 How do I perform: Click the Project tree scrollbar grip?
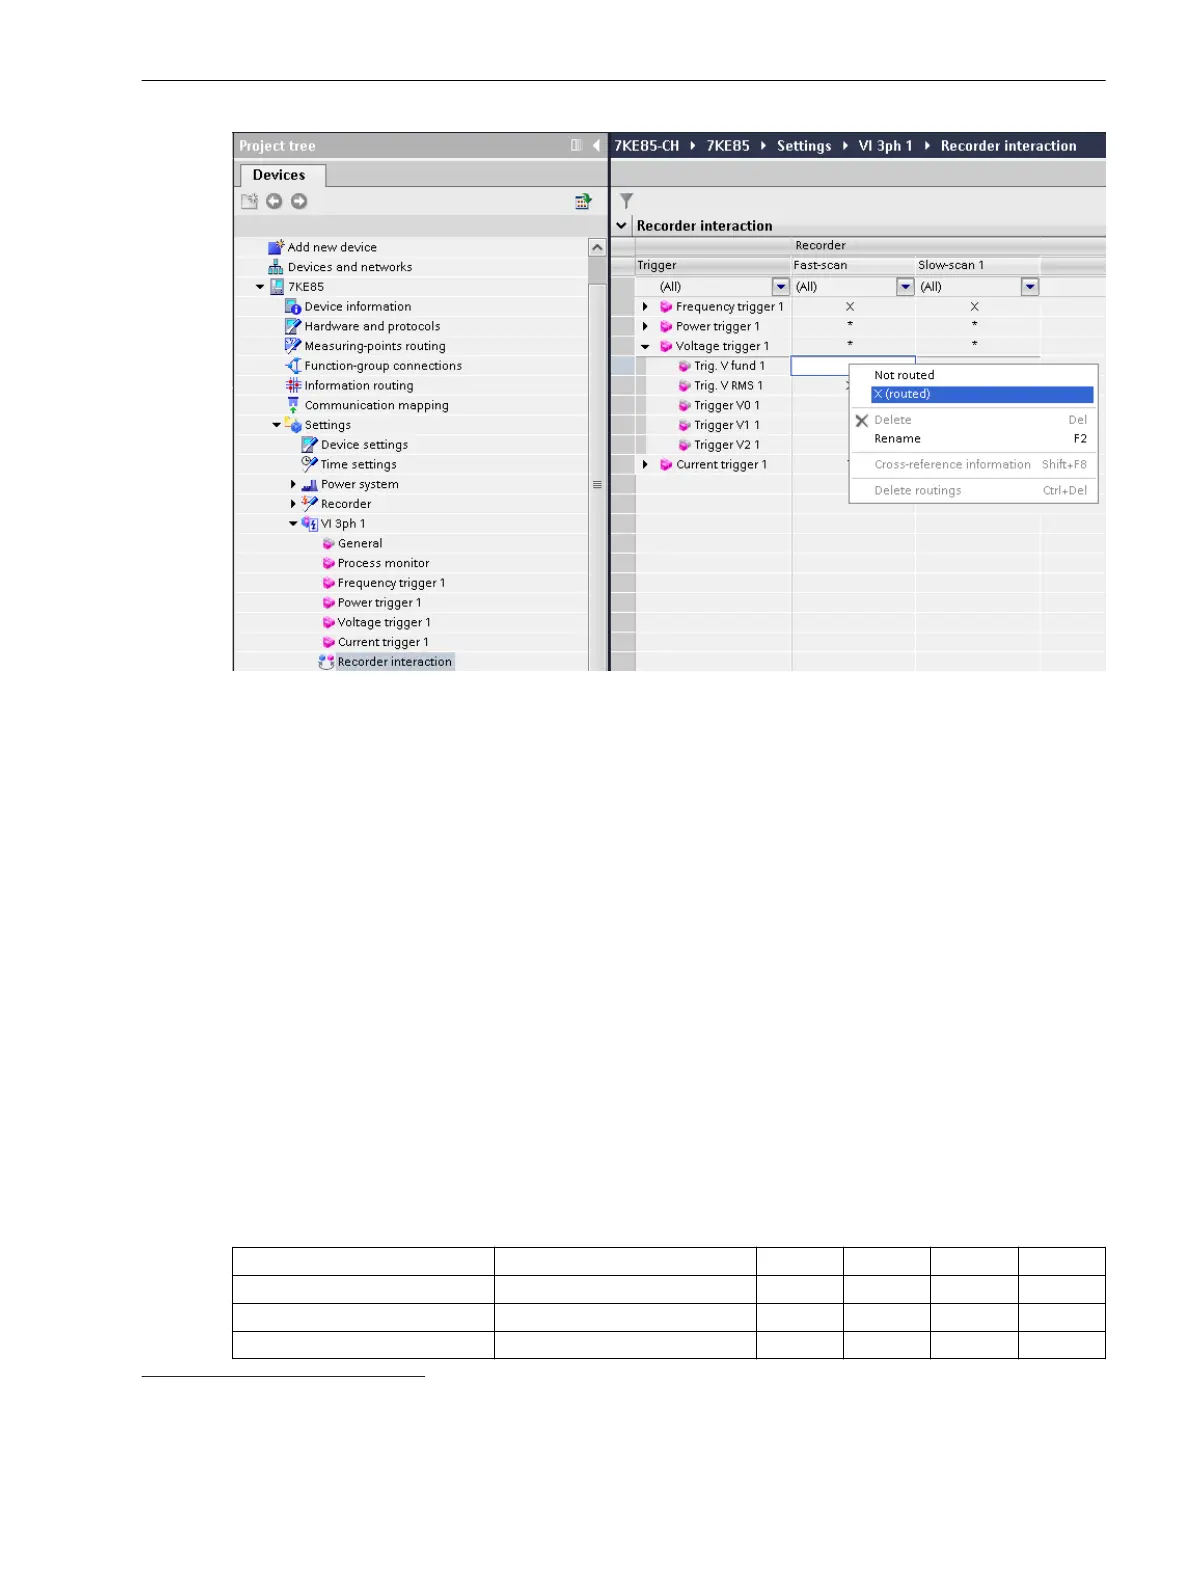coord(597,485)
